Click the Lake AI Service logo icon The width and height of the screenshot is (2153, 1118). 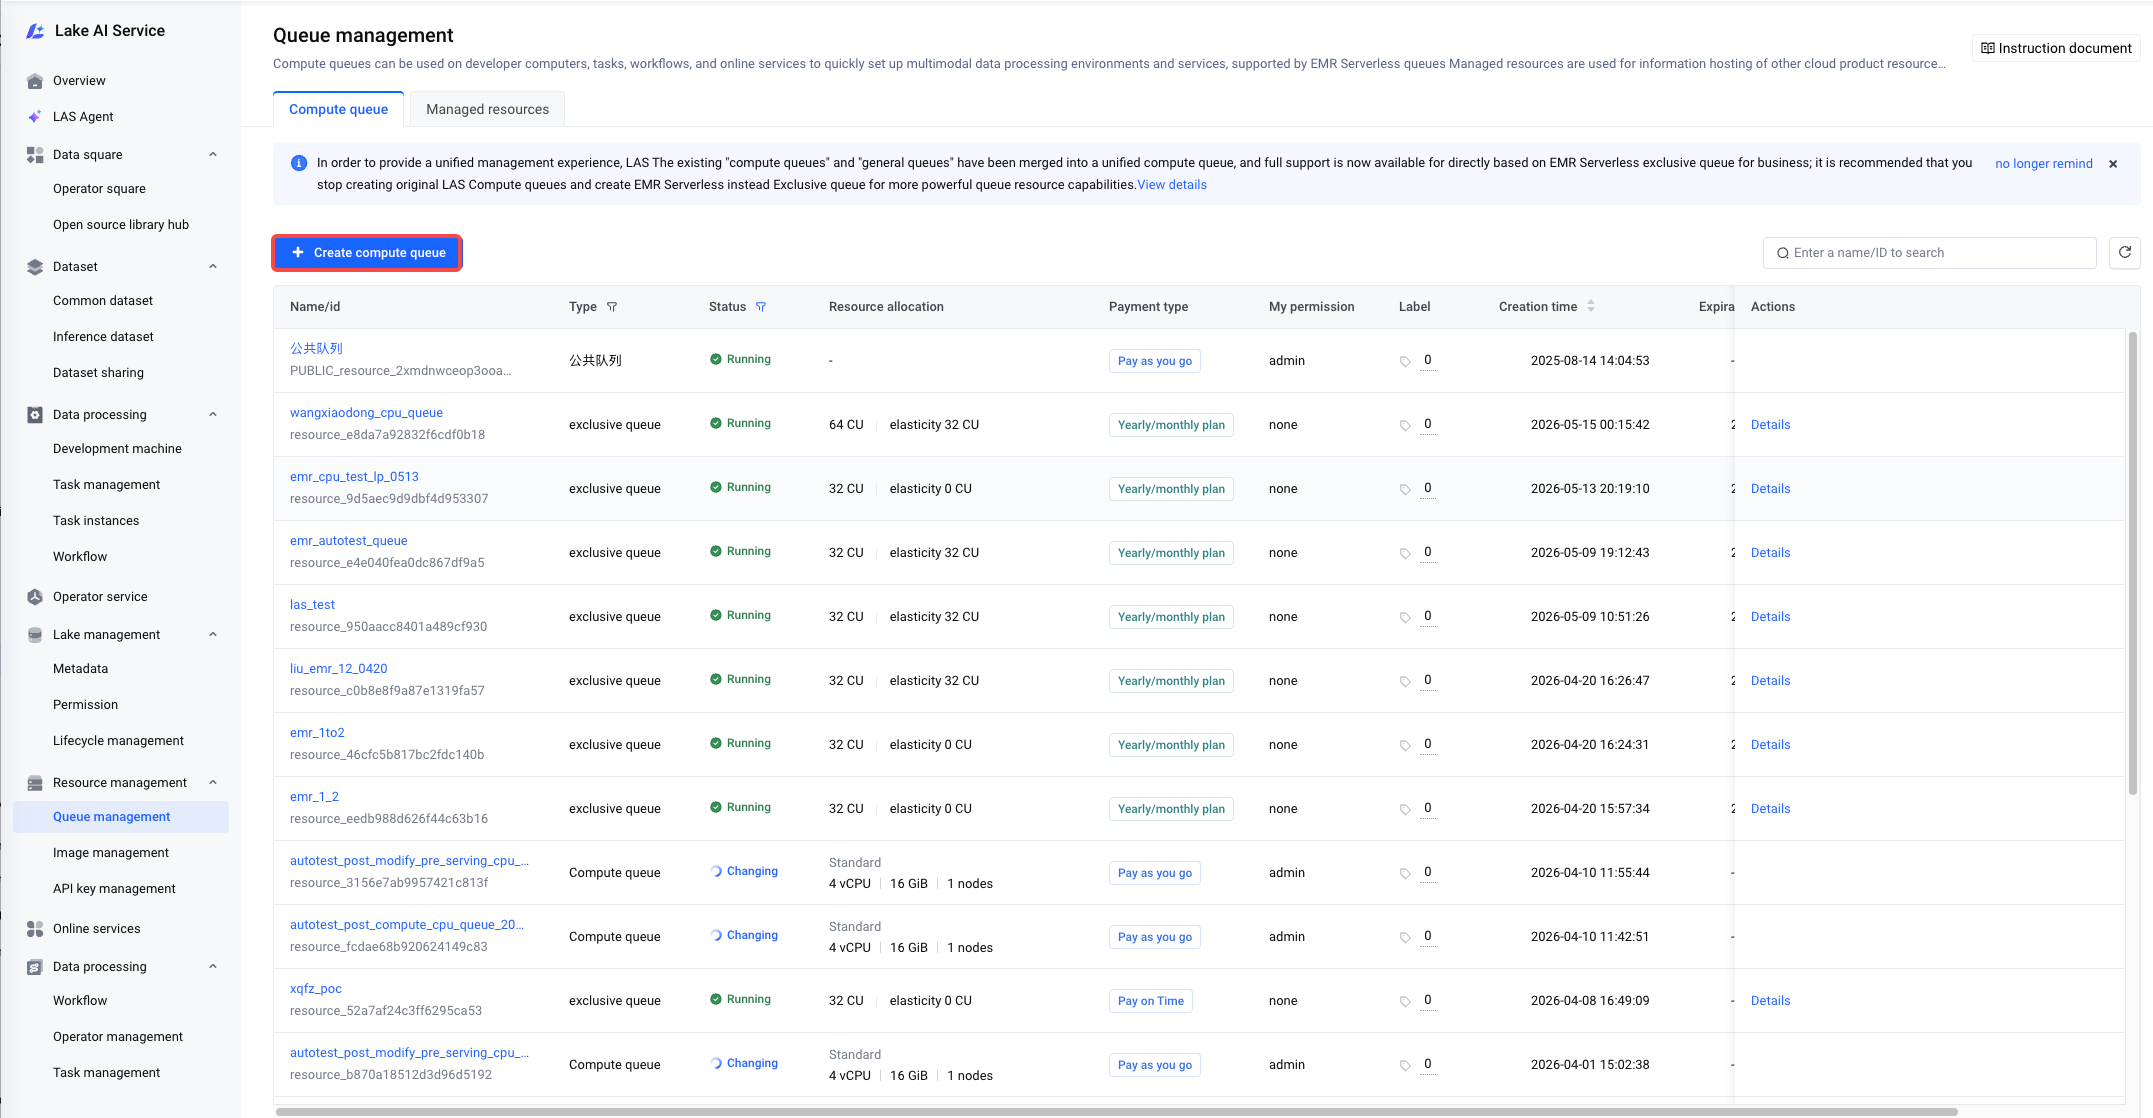point(35,31)
